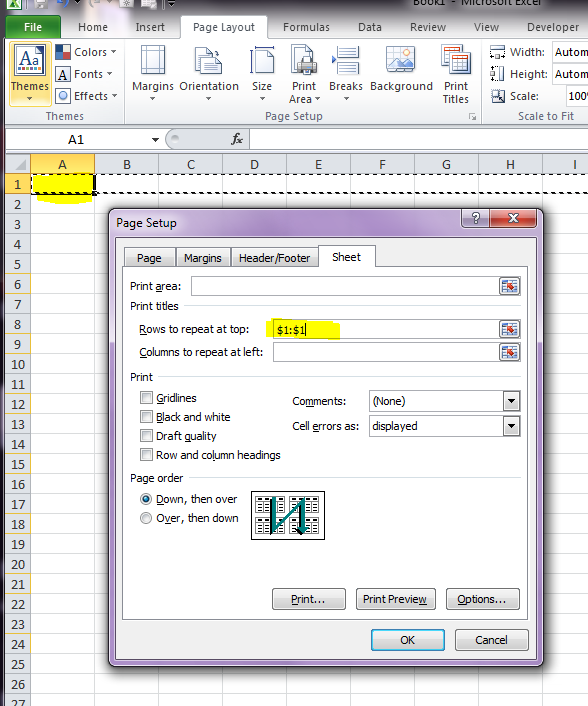Screen dimensions: 588x706
Task: Open theme Effects menu
Action: tap(86, 96)
